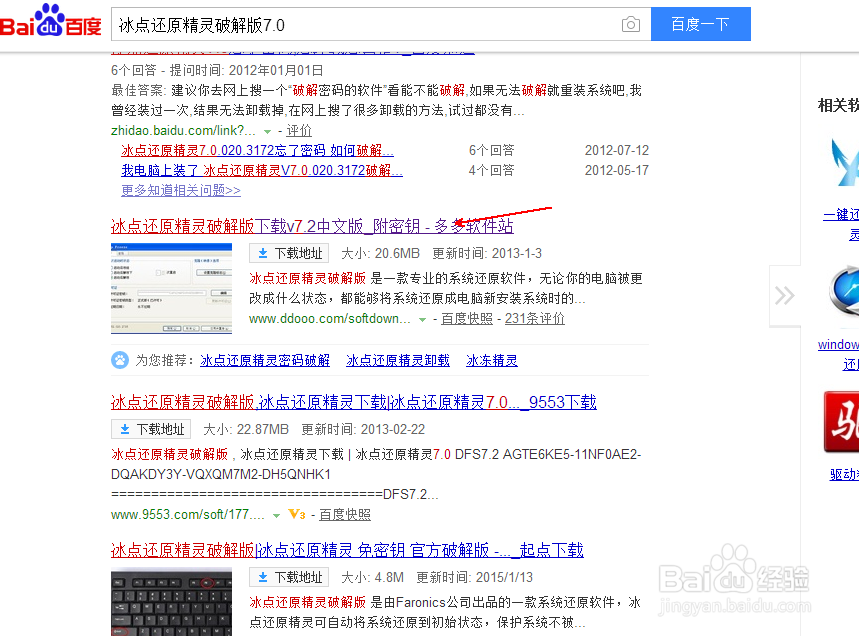This screenshot has height=636, width=859.
Task: Click keyboard thumbnail of 起点下载 result
Action: (x=171, y=601)
